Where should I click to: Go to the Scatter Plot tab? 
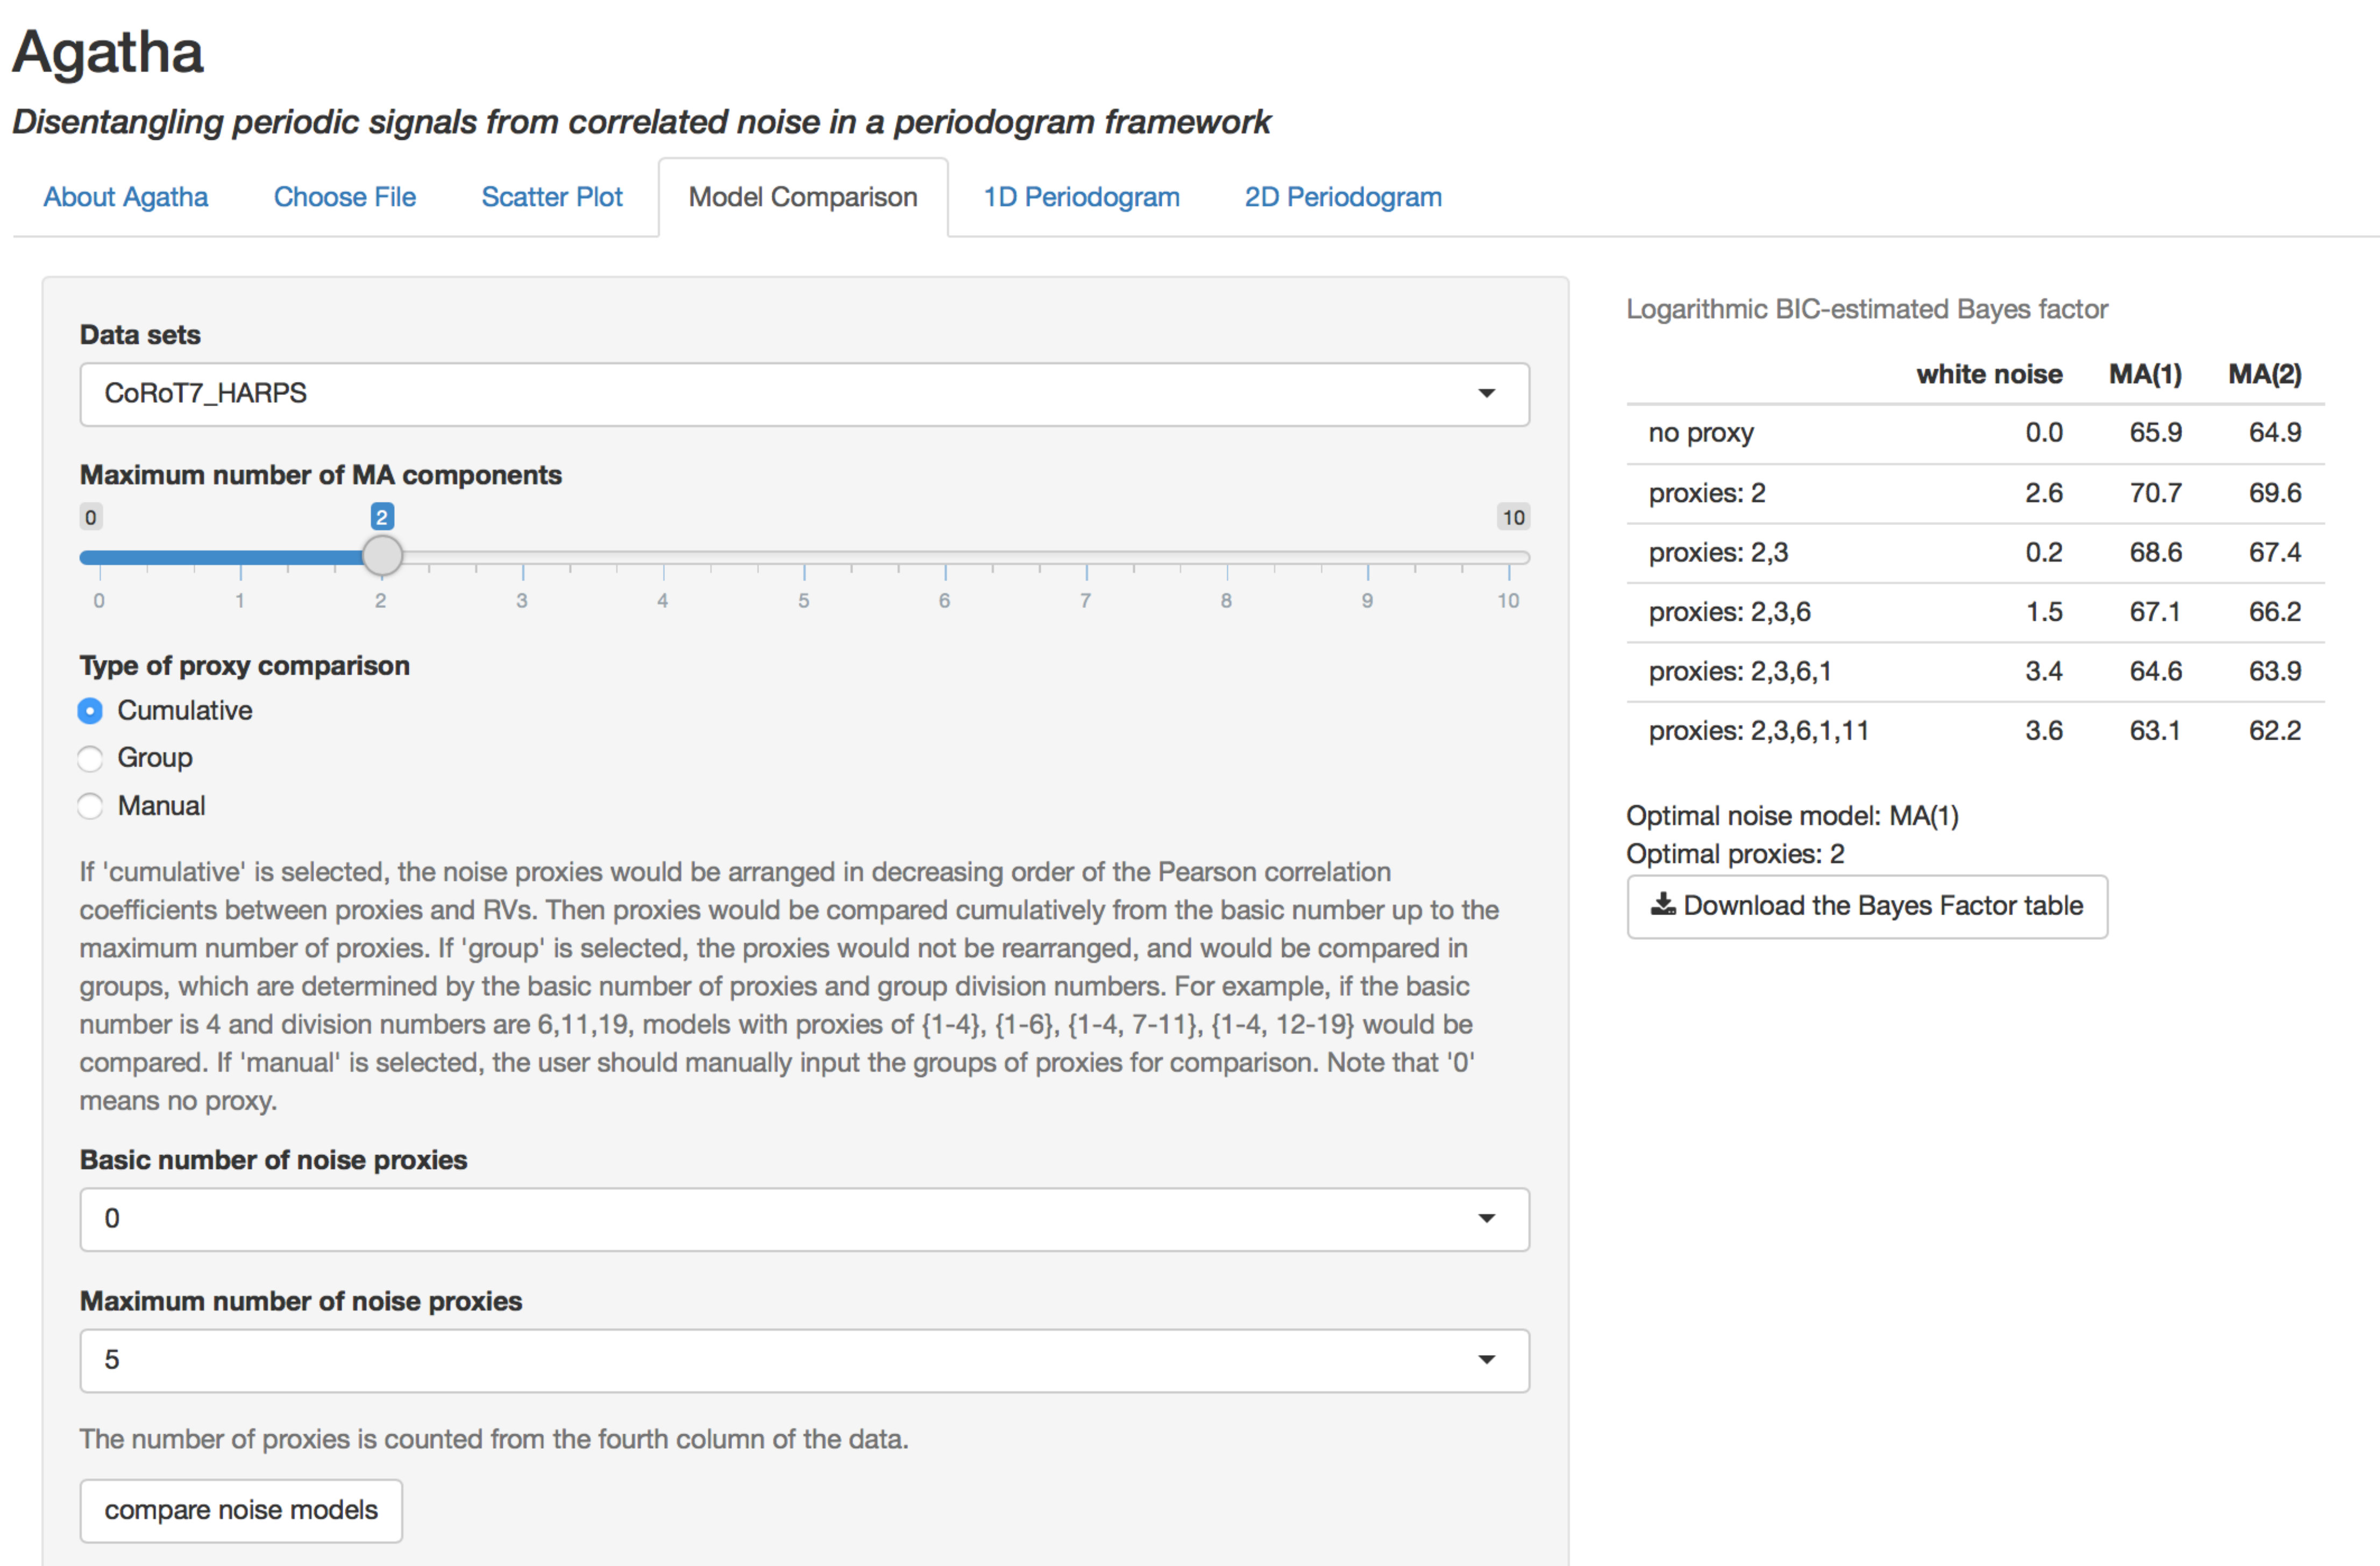click(x=552, y=197)
